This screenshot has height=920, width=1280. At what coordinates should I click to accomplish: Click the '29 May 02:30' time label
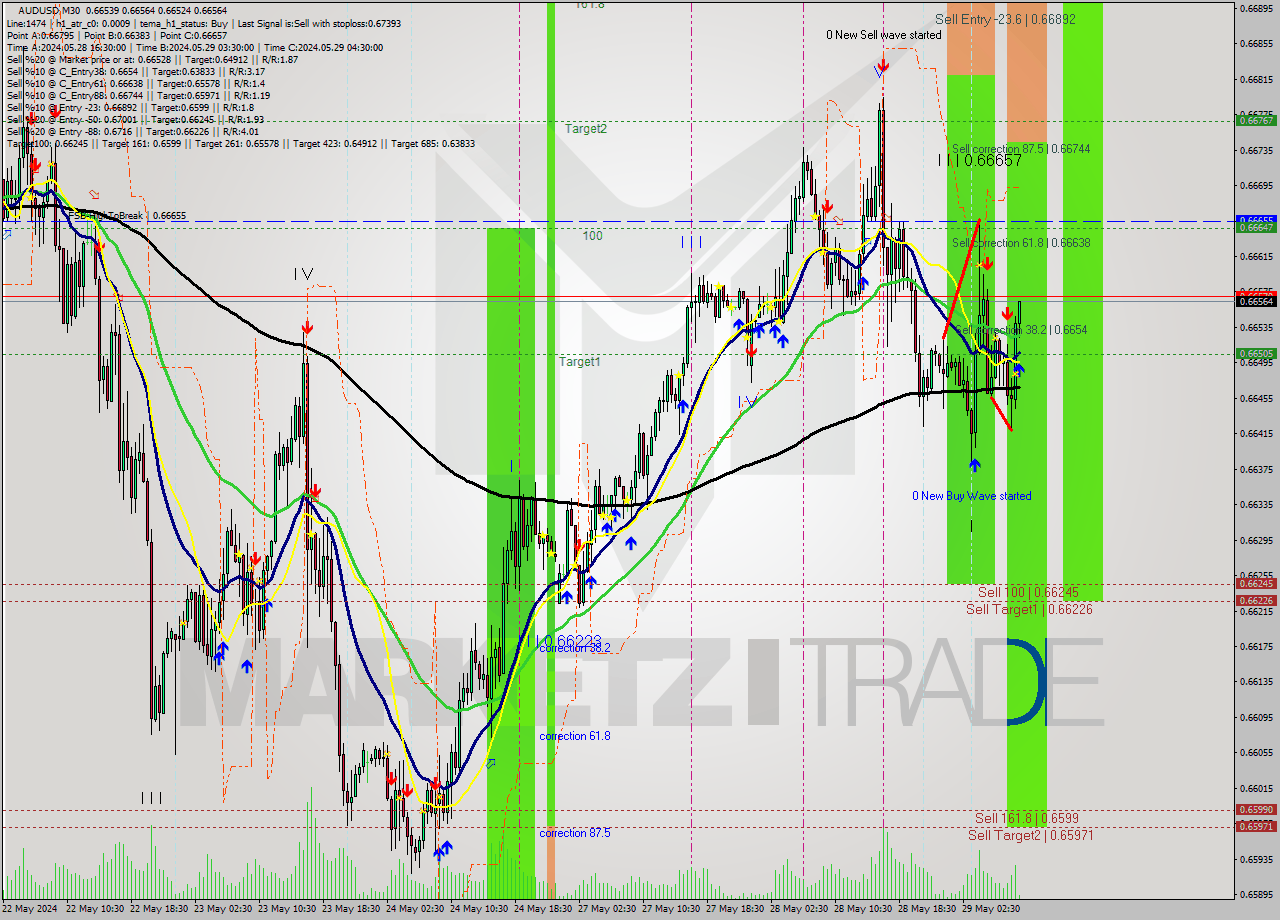click(993, 909)
